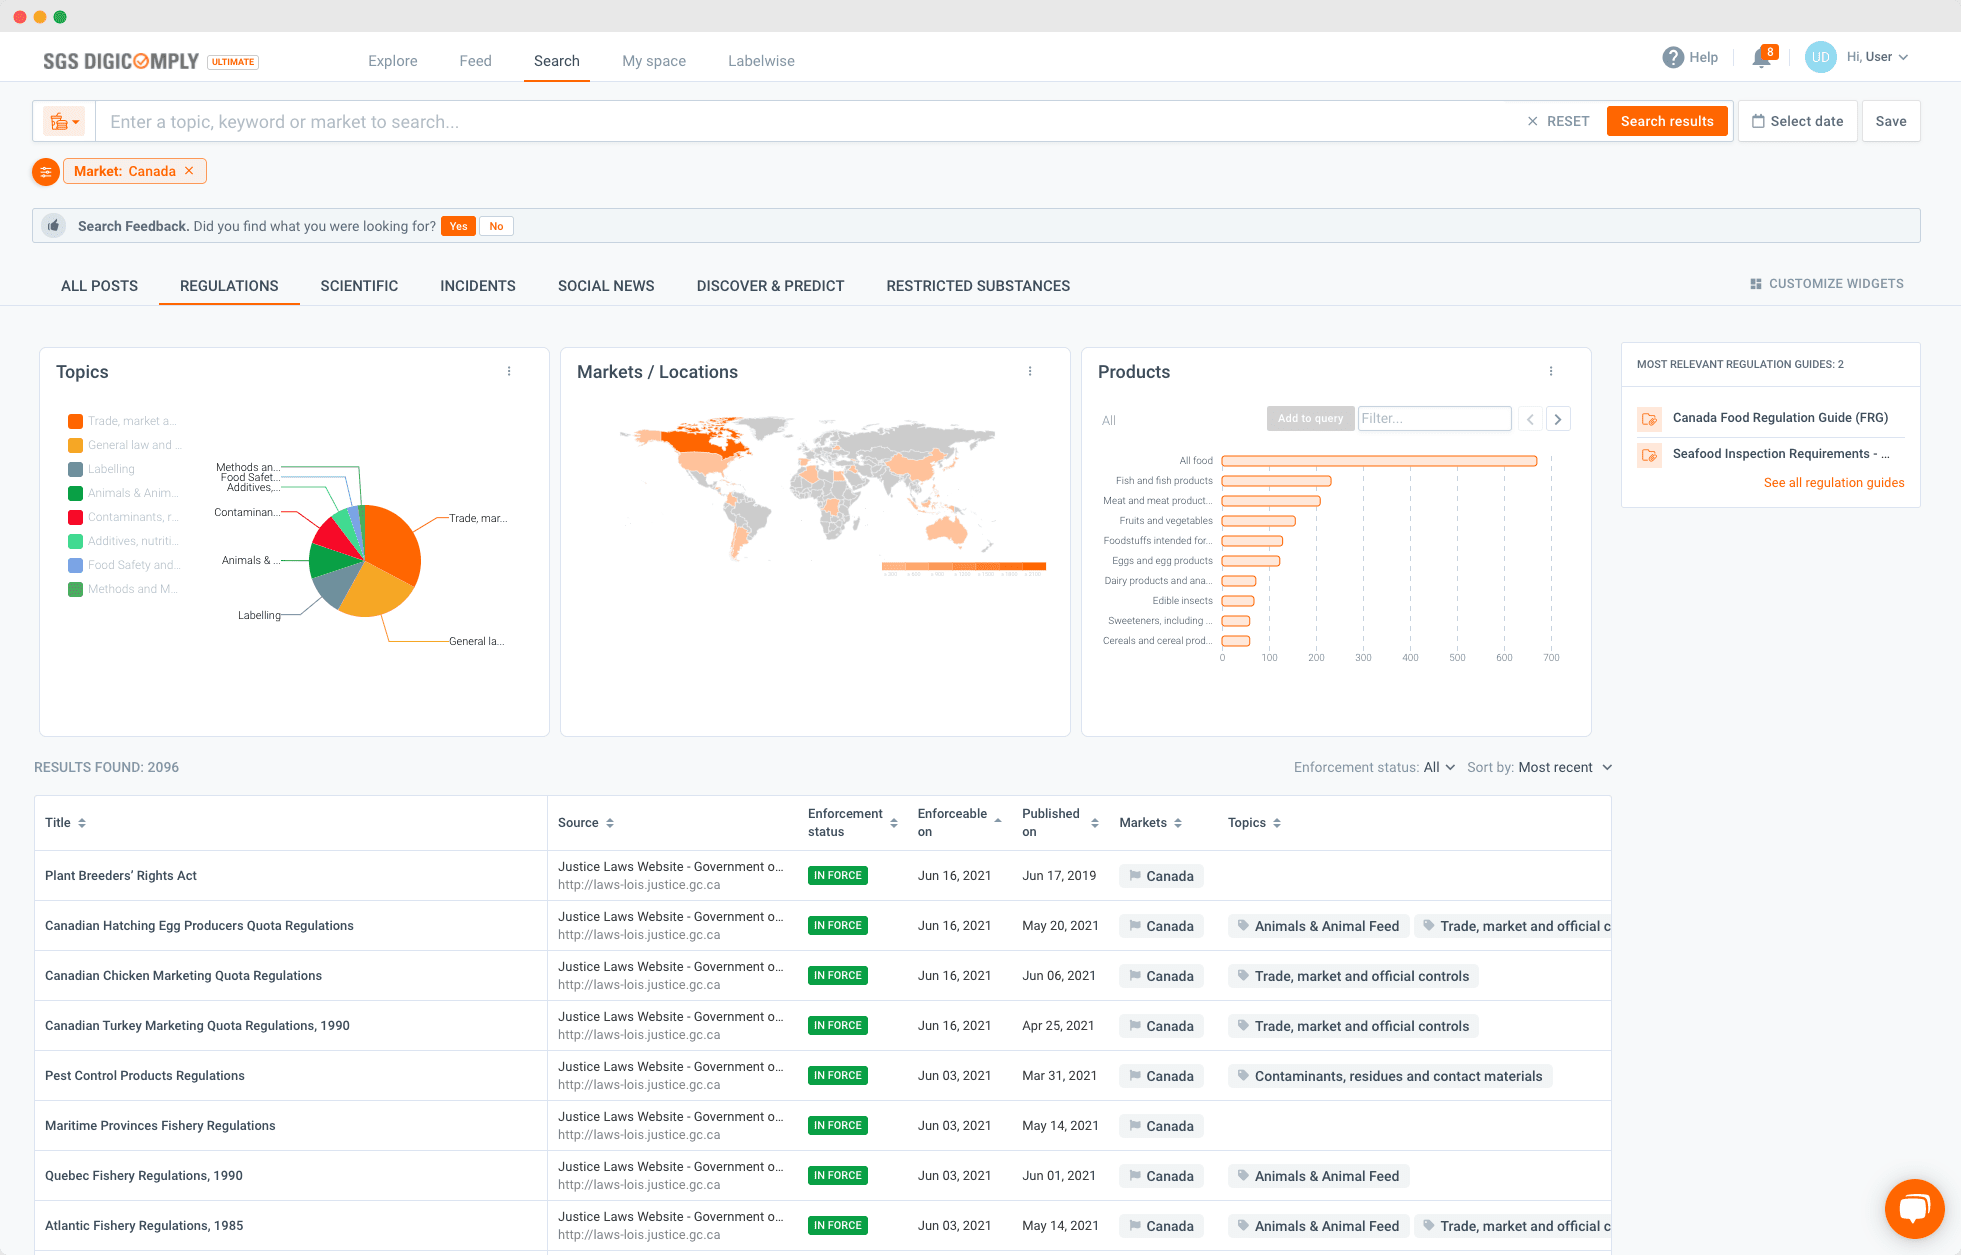The height and width of the screenshot is (1255, 1961).
Task: Remove the Market: Canada filter tag
Action: click(x=189, y=171)
